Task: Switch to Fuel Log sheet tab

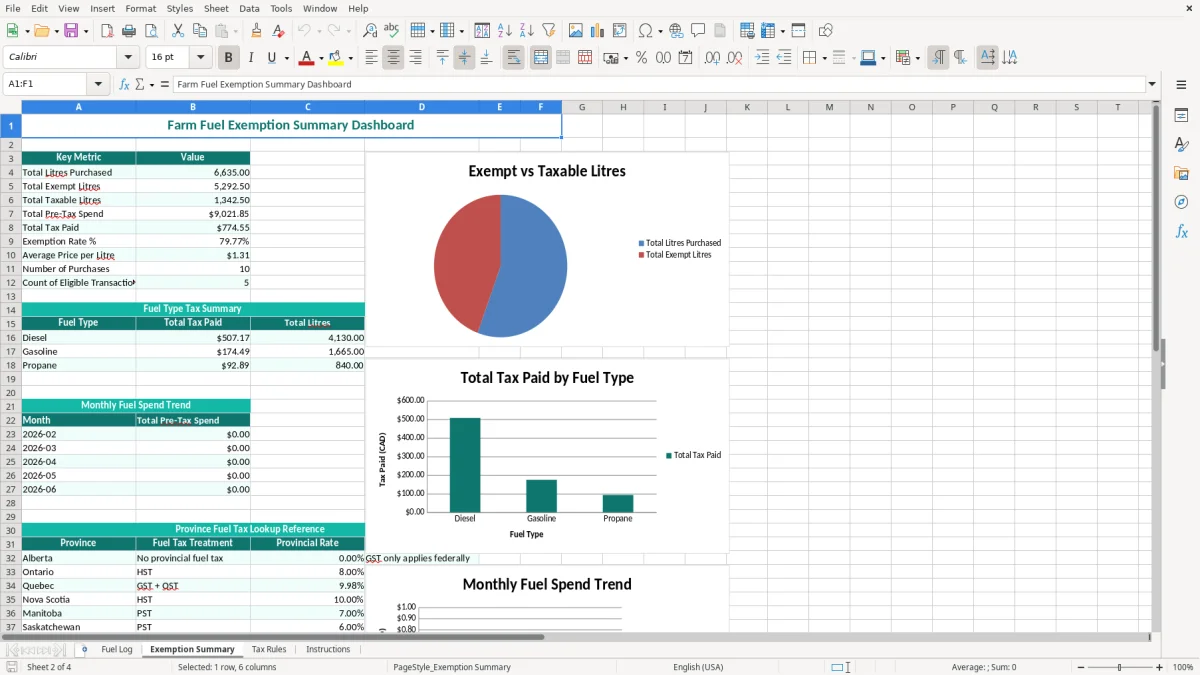Action: pyautogui.click(x=117, y=649)
